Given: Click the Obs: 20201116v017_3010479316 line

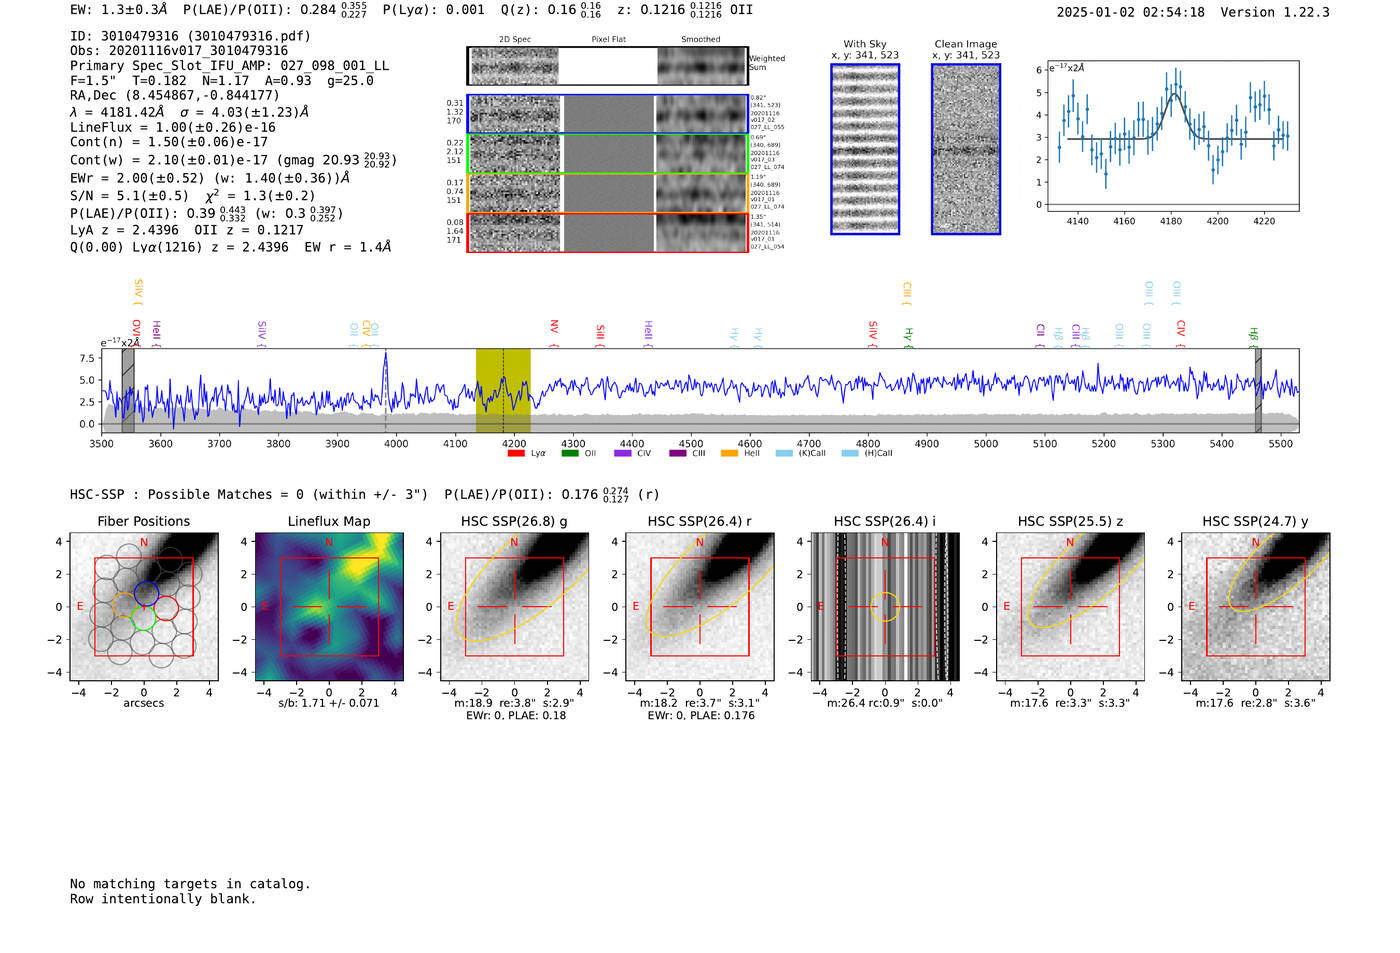Looking at the screenshot, I should coord(179,51).
